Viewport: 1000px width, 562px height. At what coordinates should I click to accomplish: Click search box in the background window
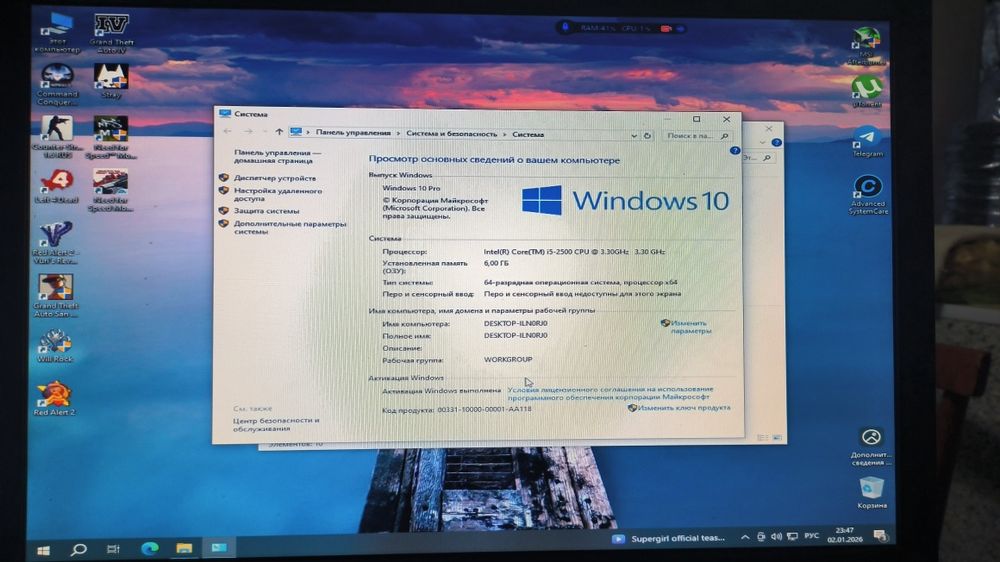click(759, 158)
